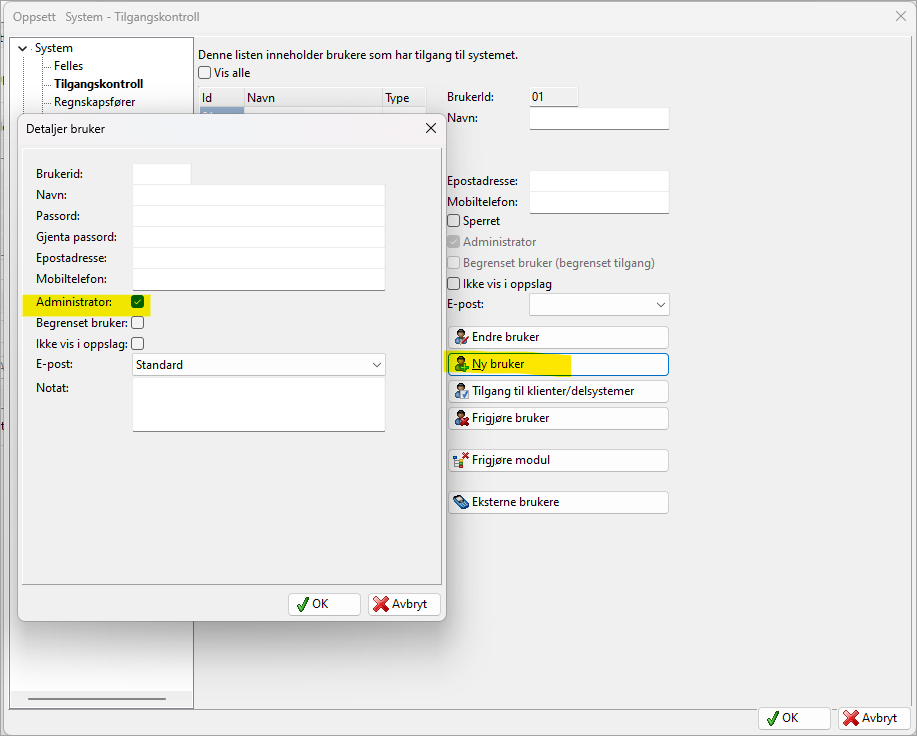Click the horizontal scrollbar in tree panel
917x736 pixels.
coord(96,699)
